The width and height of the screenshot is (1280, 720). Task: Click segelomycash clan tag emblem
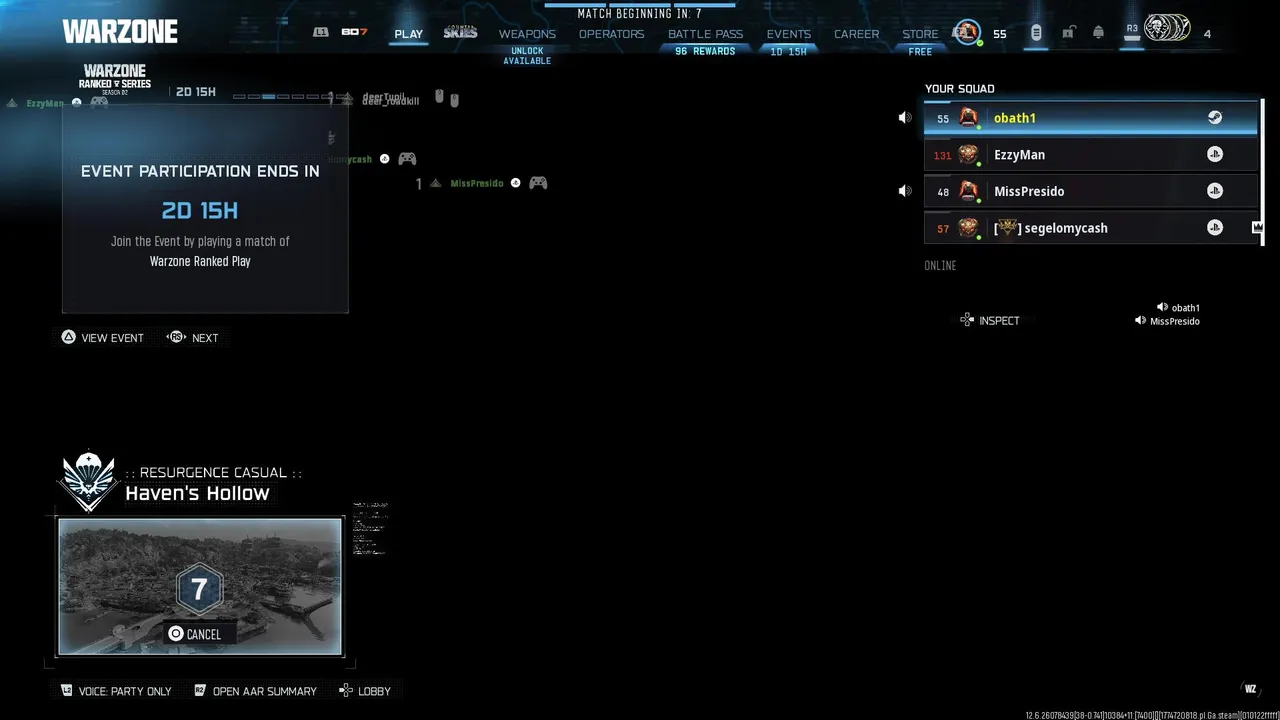(1008, 228)
